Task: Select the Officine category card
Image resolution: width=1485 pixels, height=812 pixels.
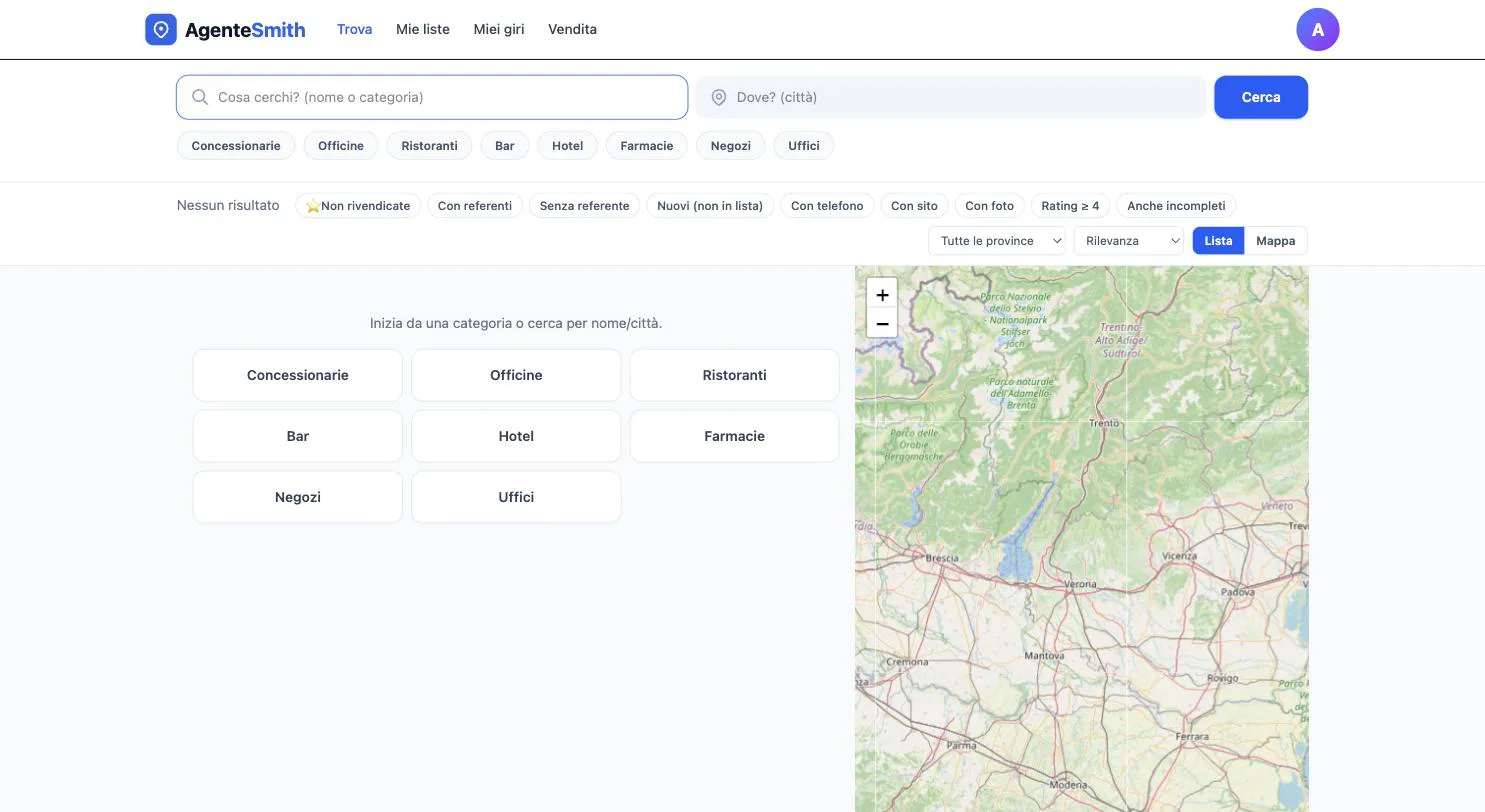Action: click(x=516, y=376)
